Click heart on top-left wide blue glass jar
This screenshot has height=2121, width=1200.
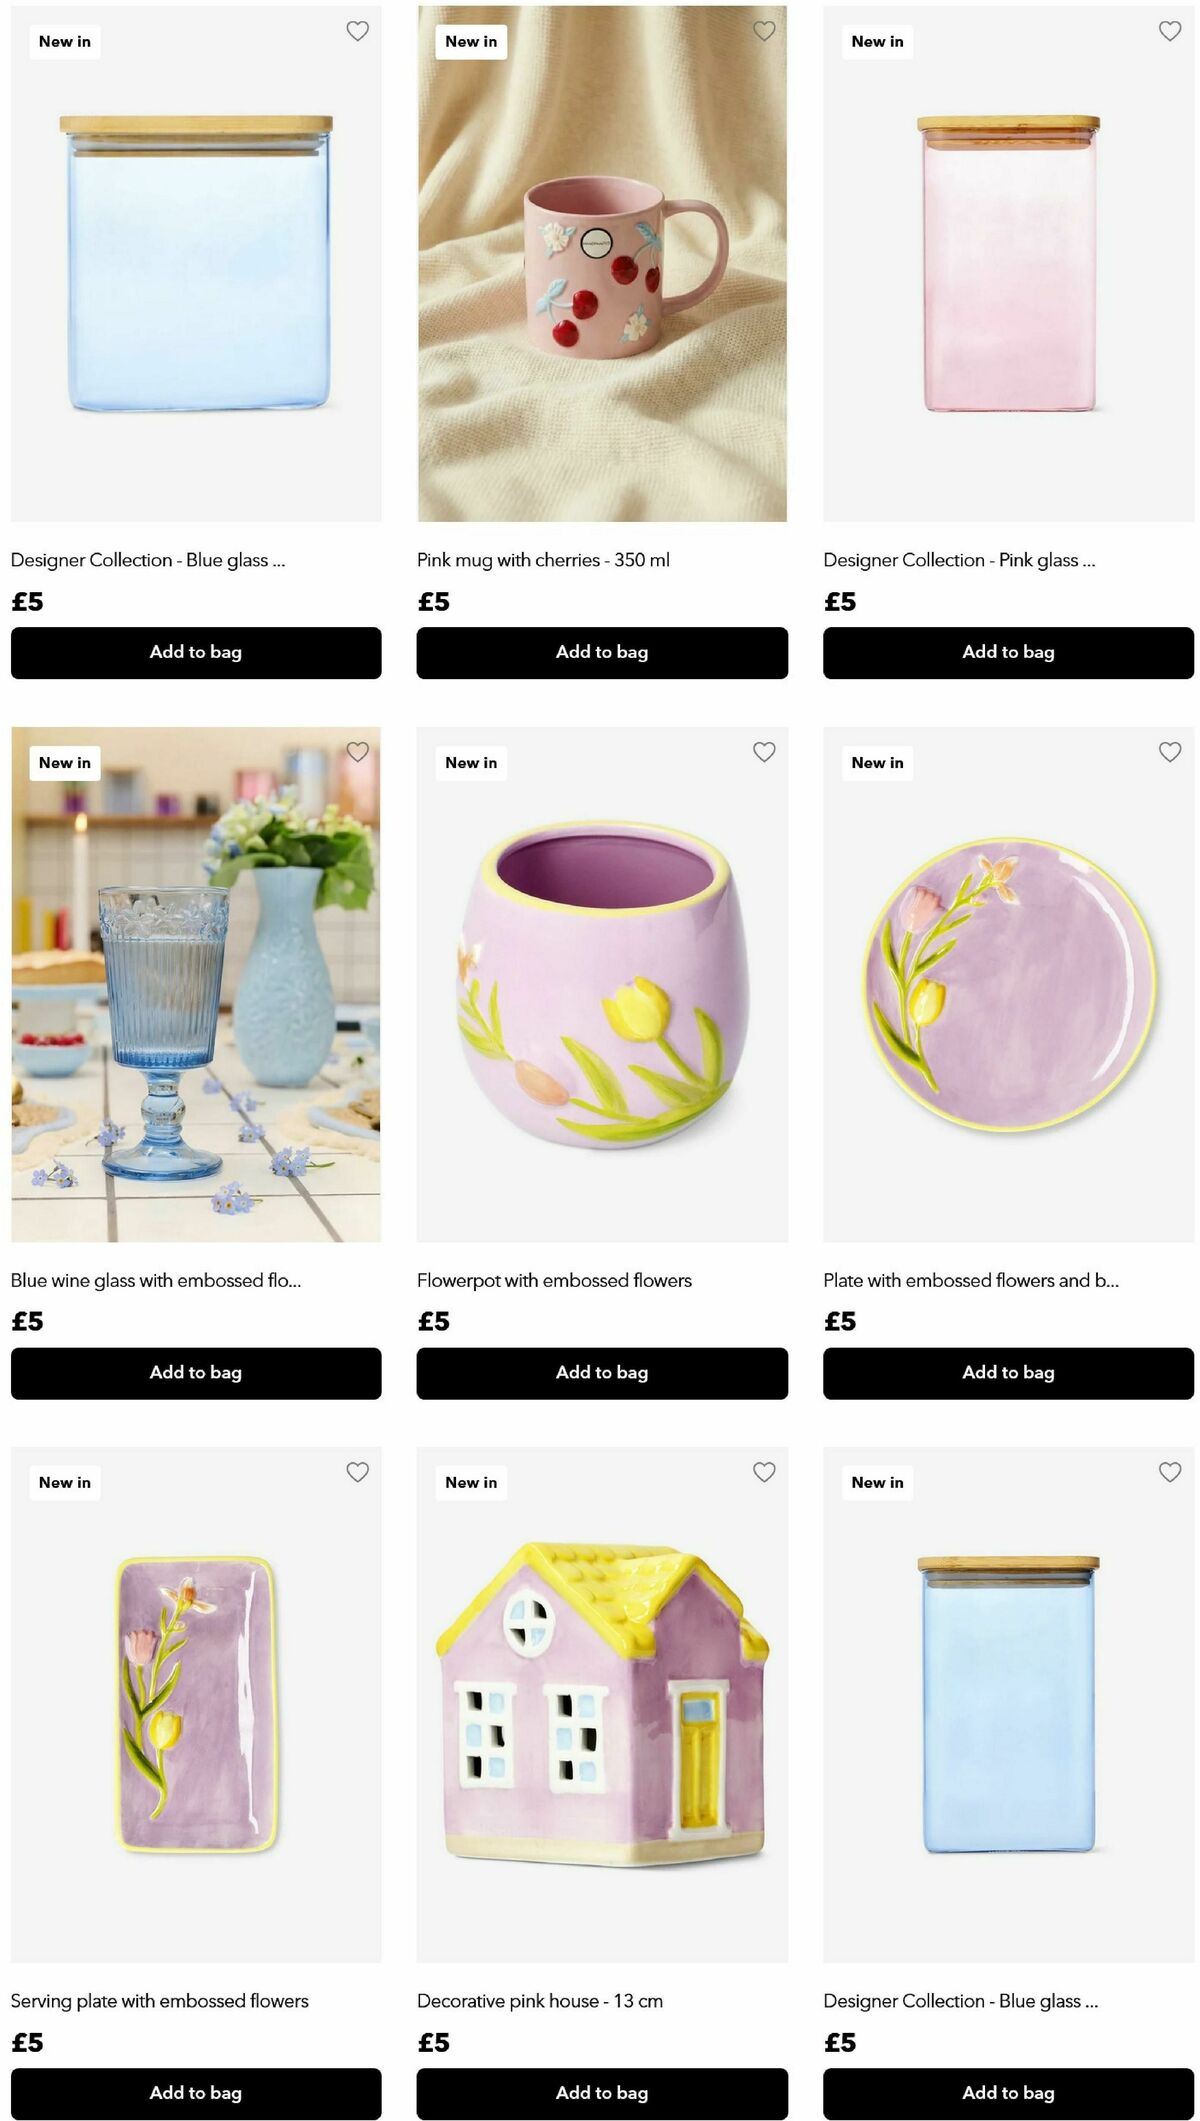pos(358,31)
